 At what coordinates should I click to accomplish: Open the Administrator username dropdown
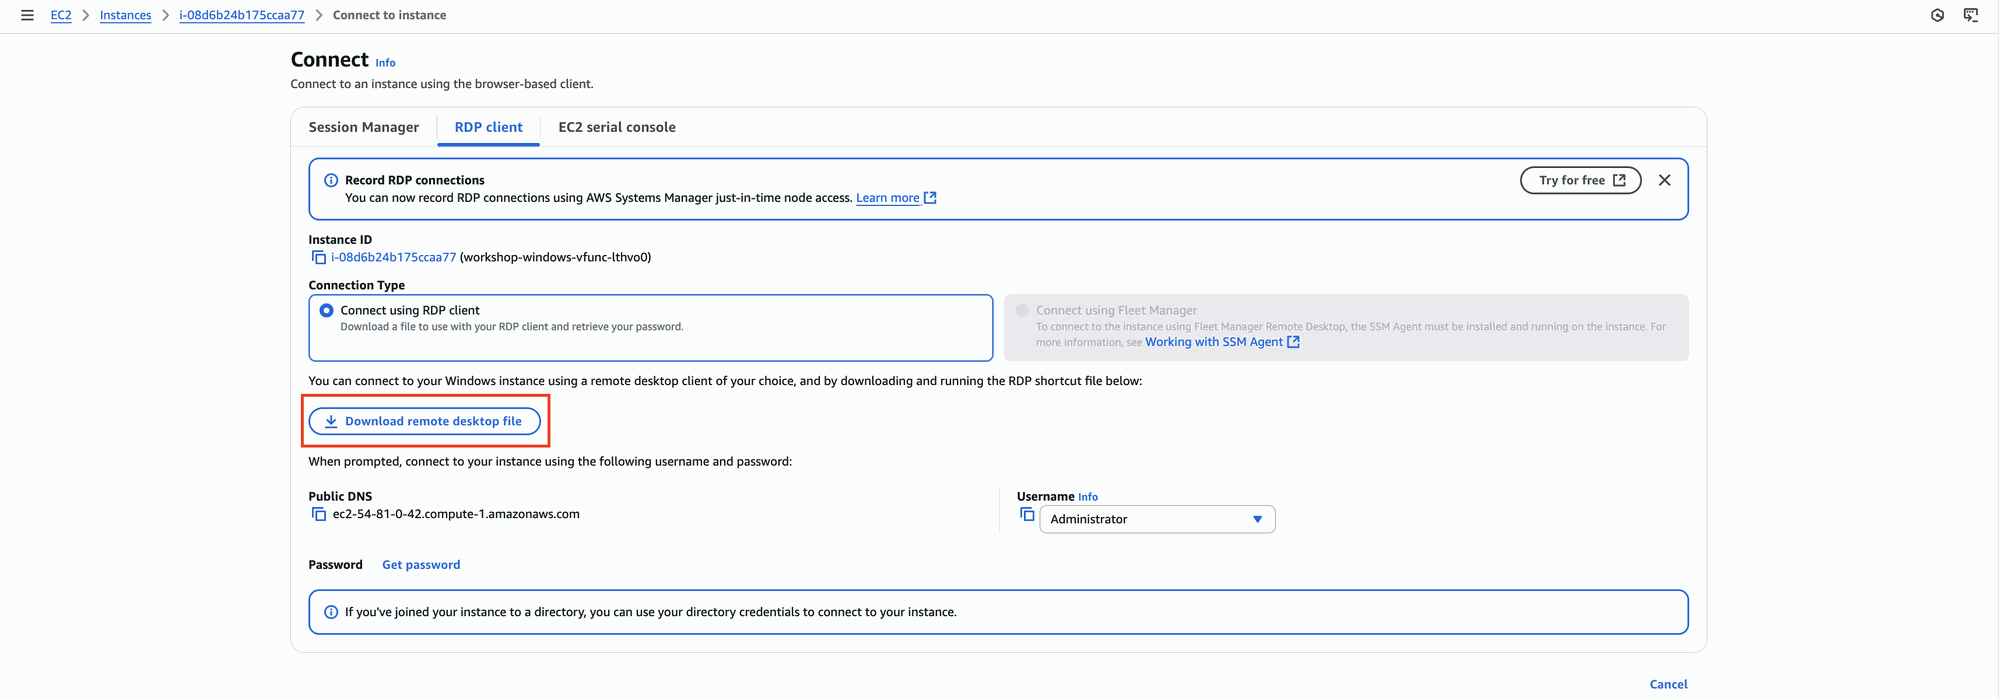[x=1157, y=519]
